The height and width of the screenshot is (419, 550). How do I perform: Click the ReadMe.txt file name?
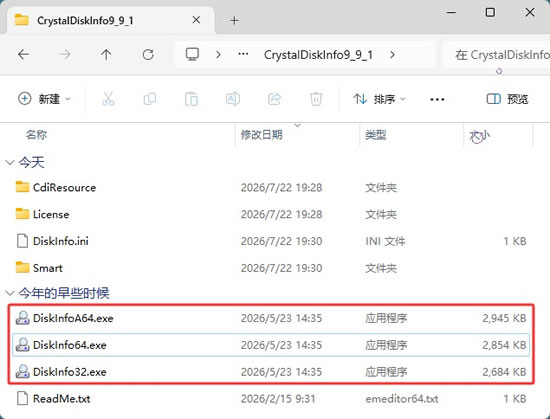pyautogui.click(x=62, y=399)
